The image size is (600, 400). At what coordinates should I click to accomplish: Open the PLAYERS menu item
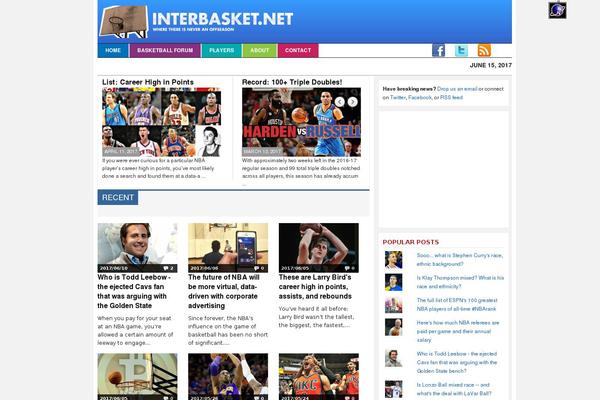(x=222, y=51)
